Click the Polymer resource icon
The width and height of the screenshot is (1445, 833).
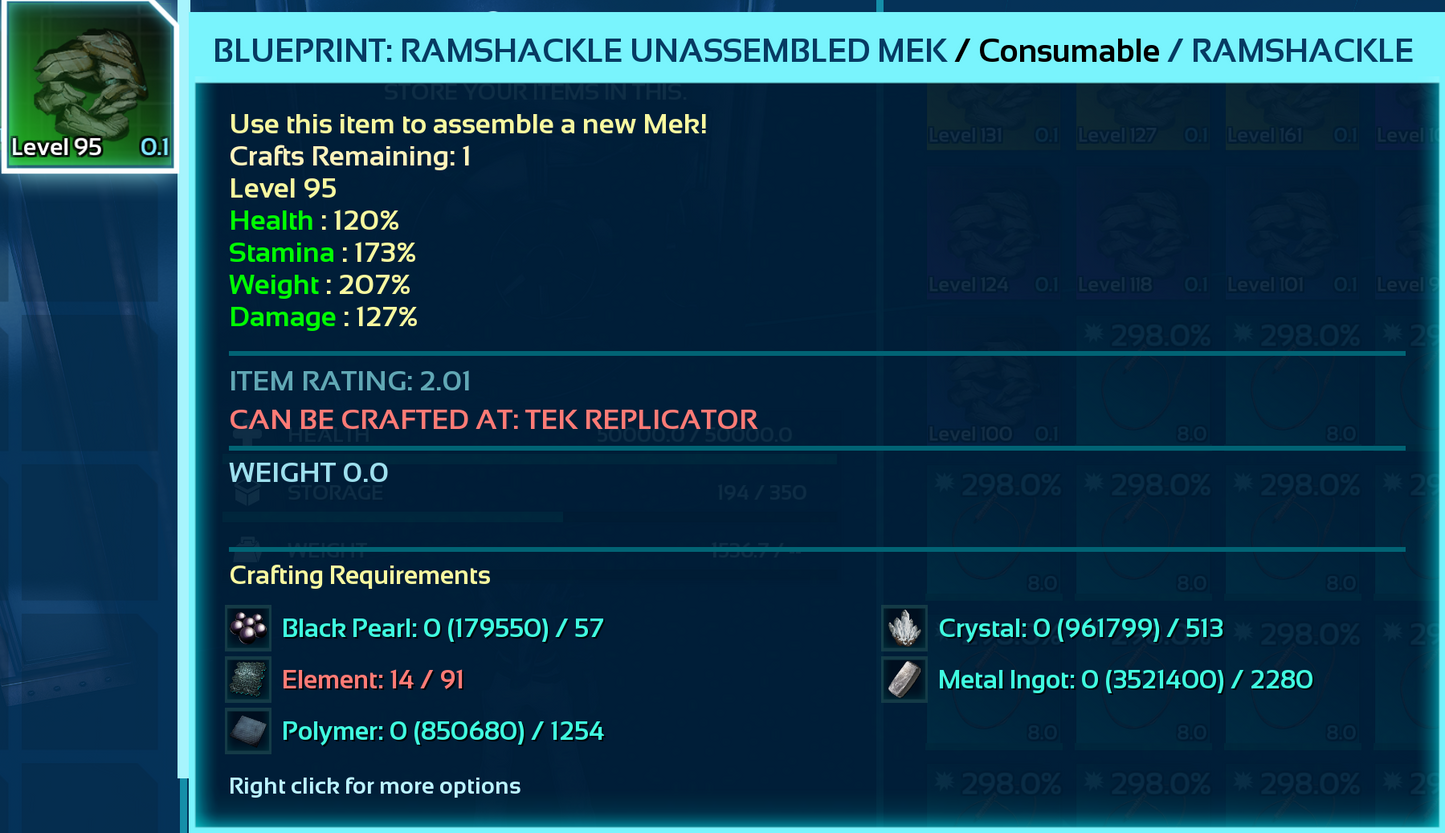pyautogui.click(x=248, y=731)
